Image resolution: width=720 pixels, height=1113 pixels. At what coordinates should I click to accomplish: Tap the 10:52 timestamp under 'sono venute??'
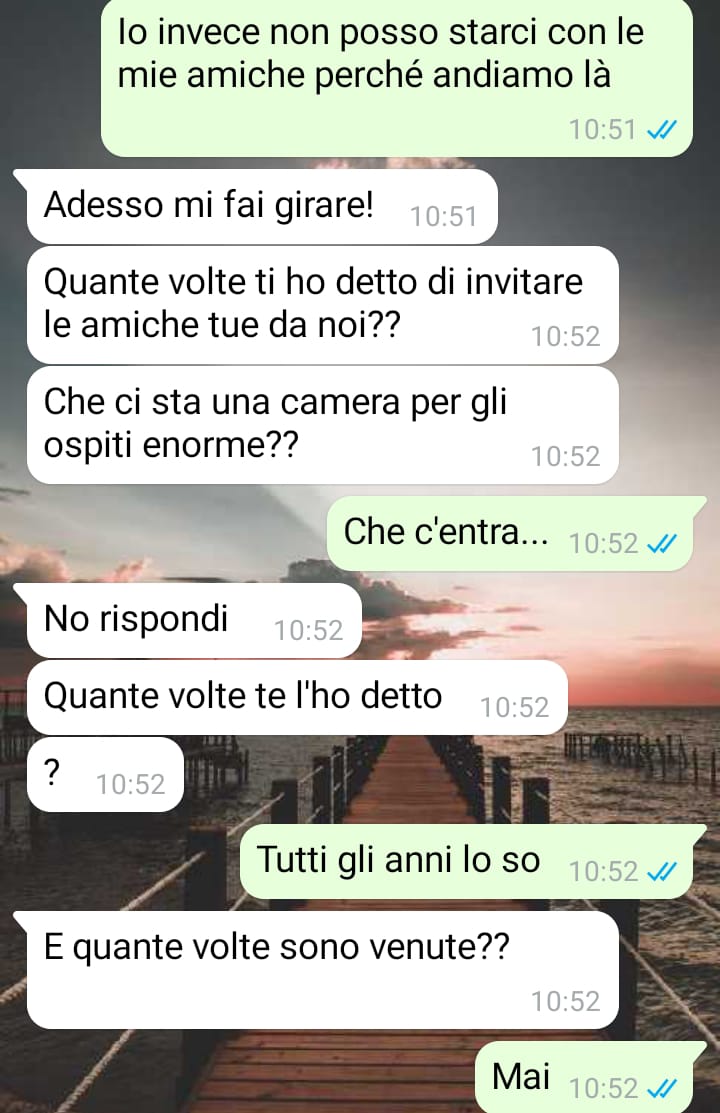click(566, 1002)
